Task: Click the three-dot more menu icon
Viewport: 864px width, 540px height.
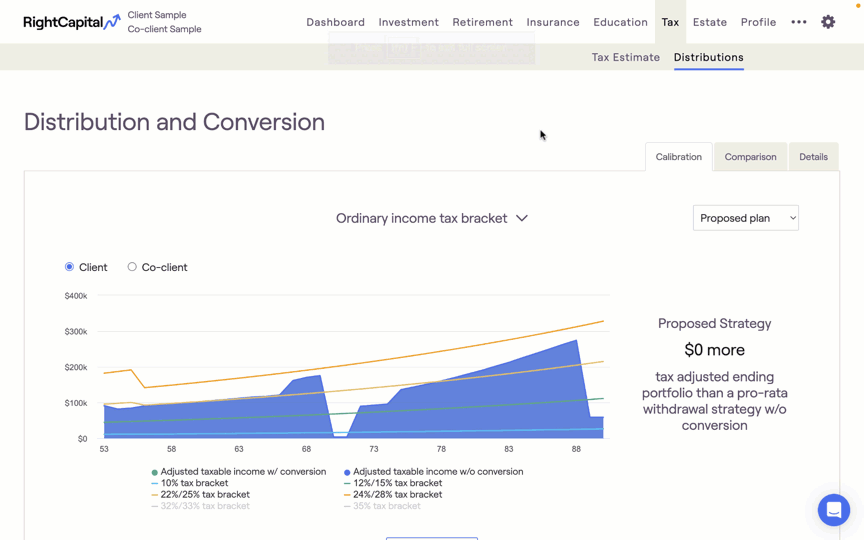Action: coord(798,22)
